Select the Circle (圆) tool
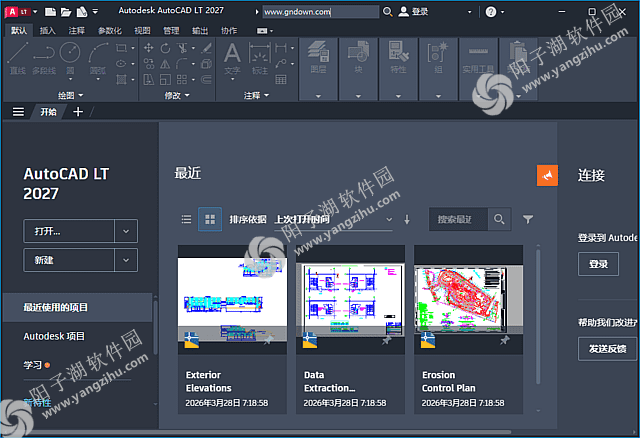This screenshot has width=640, height=438. tap(70, 58)
